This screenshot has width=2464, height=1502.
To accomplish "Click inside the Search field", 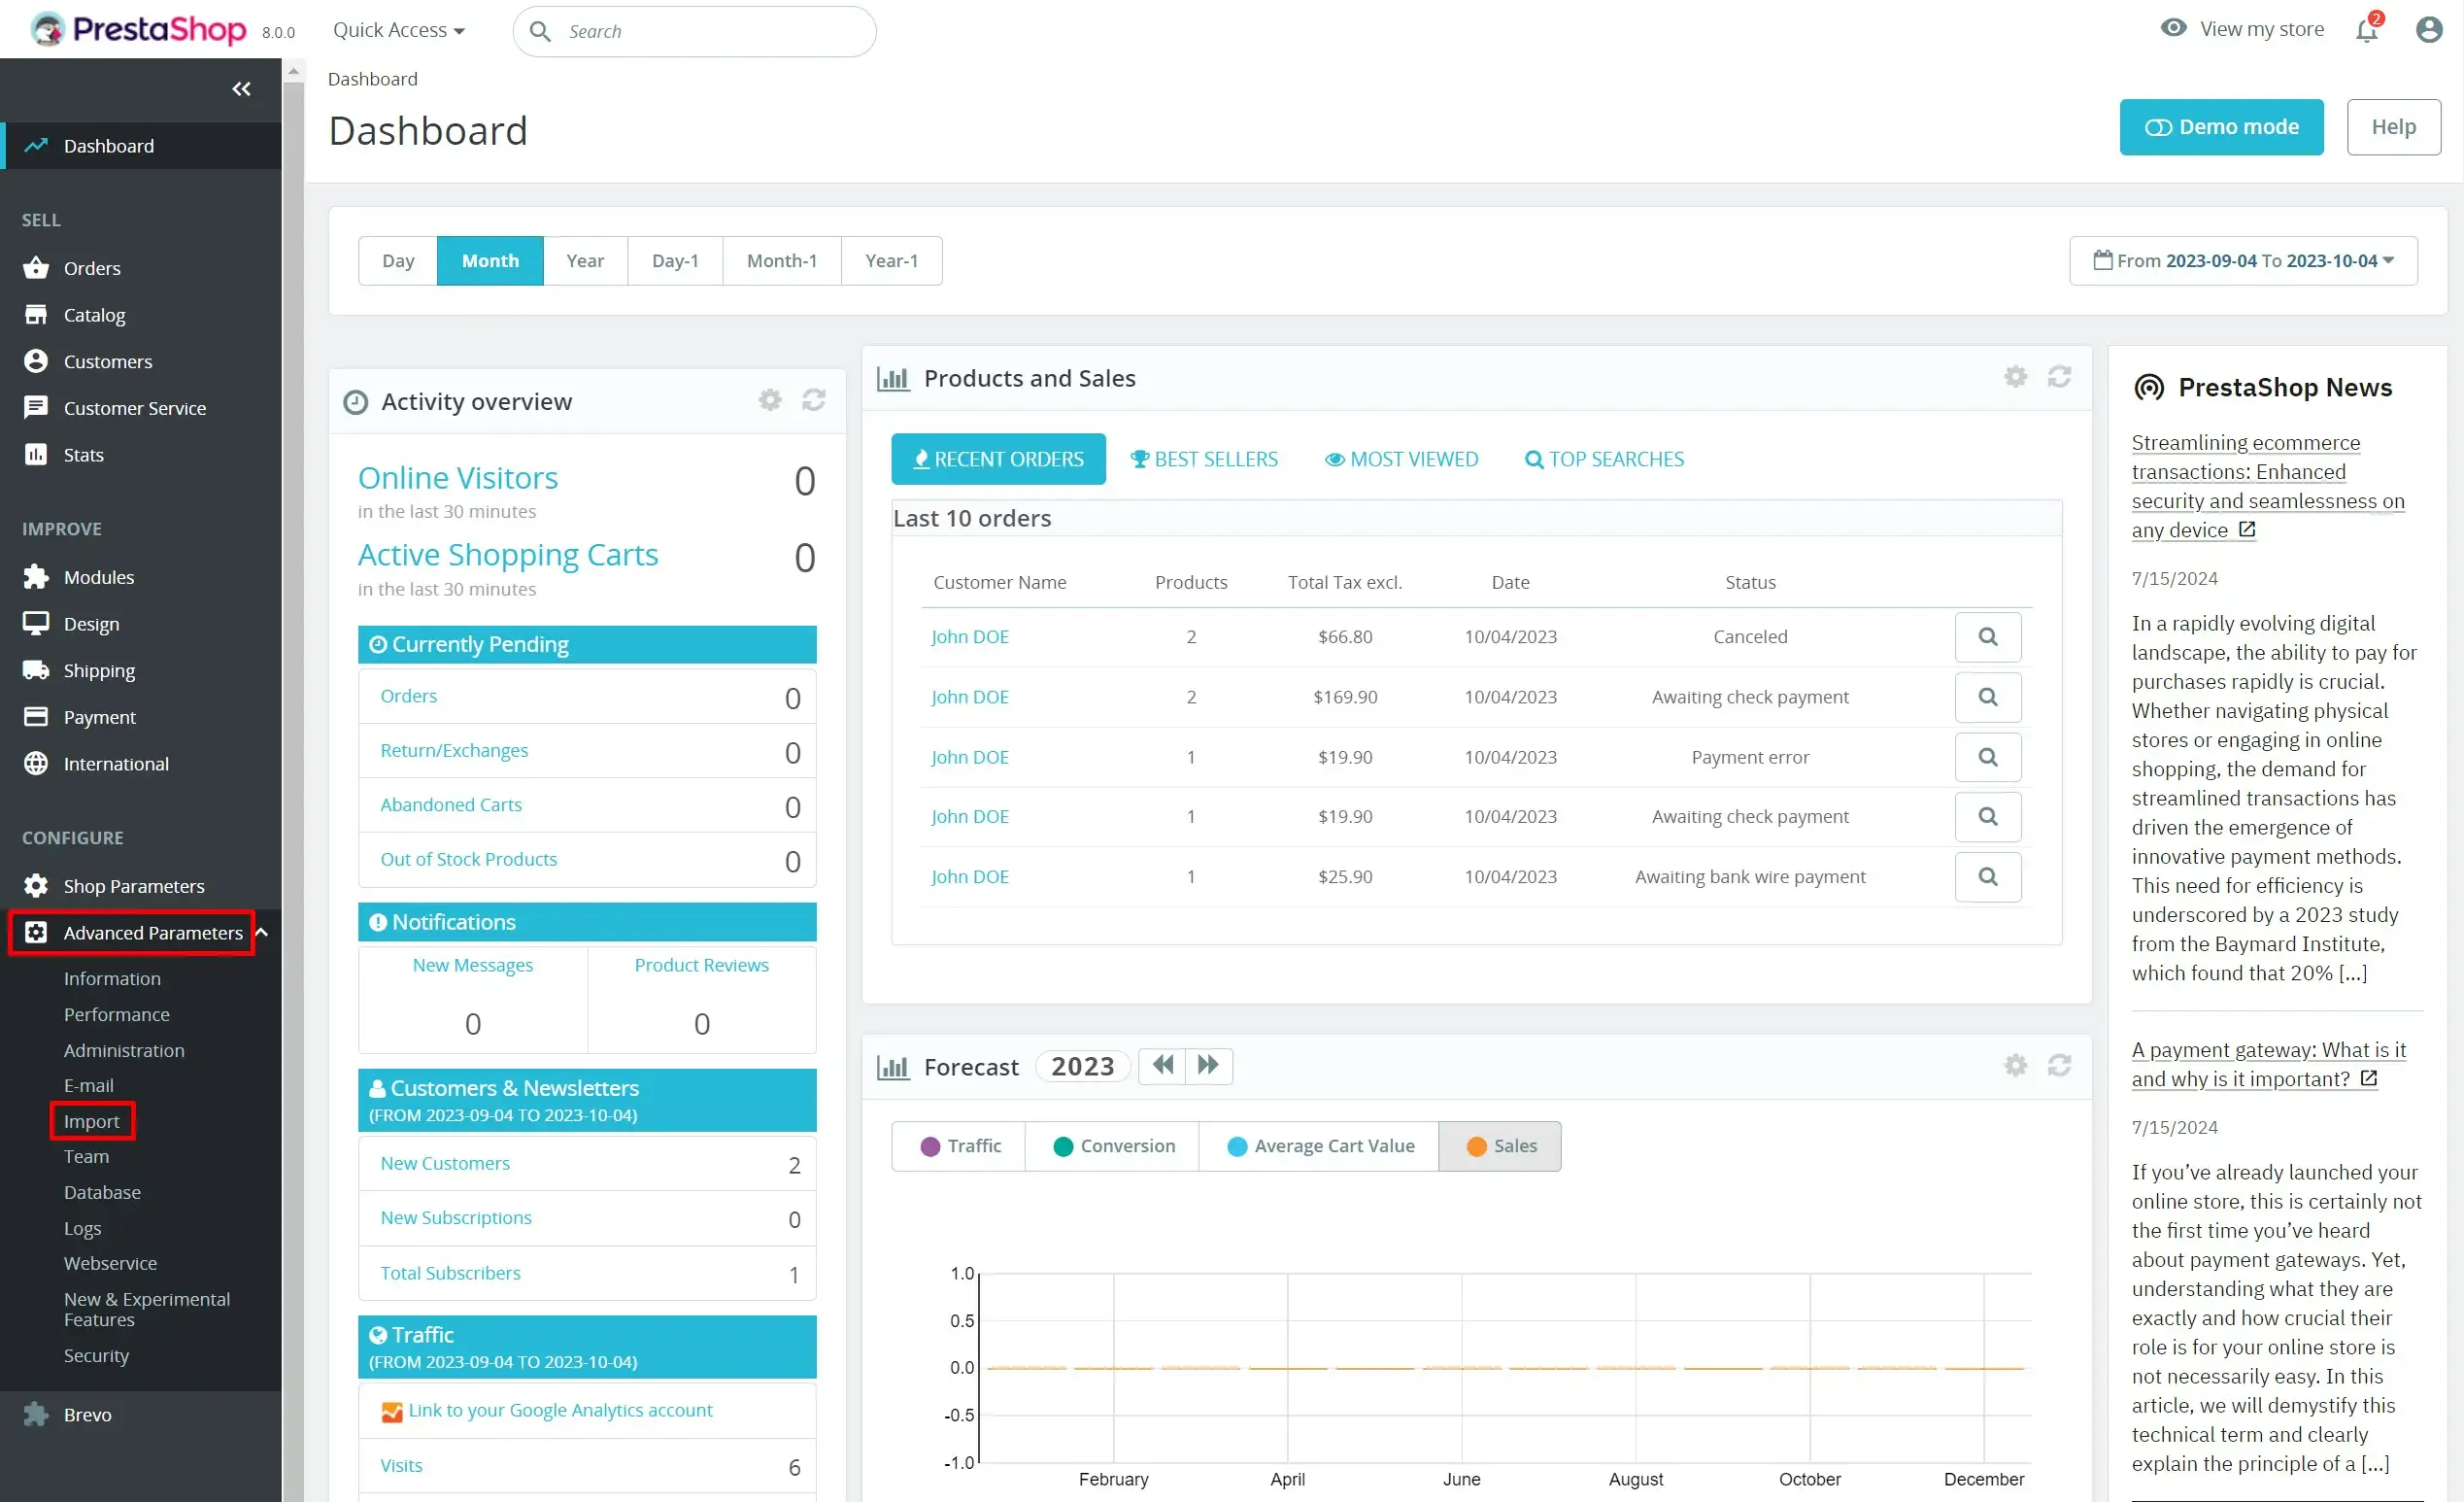I will (x=700, y=31).
